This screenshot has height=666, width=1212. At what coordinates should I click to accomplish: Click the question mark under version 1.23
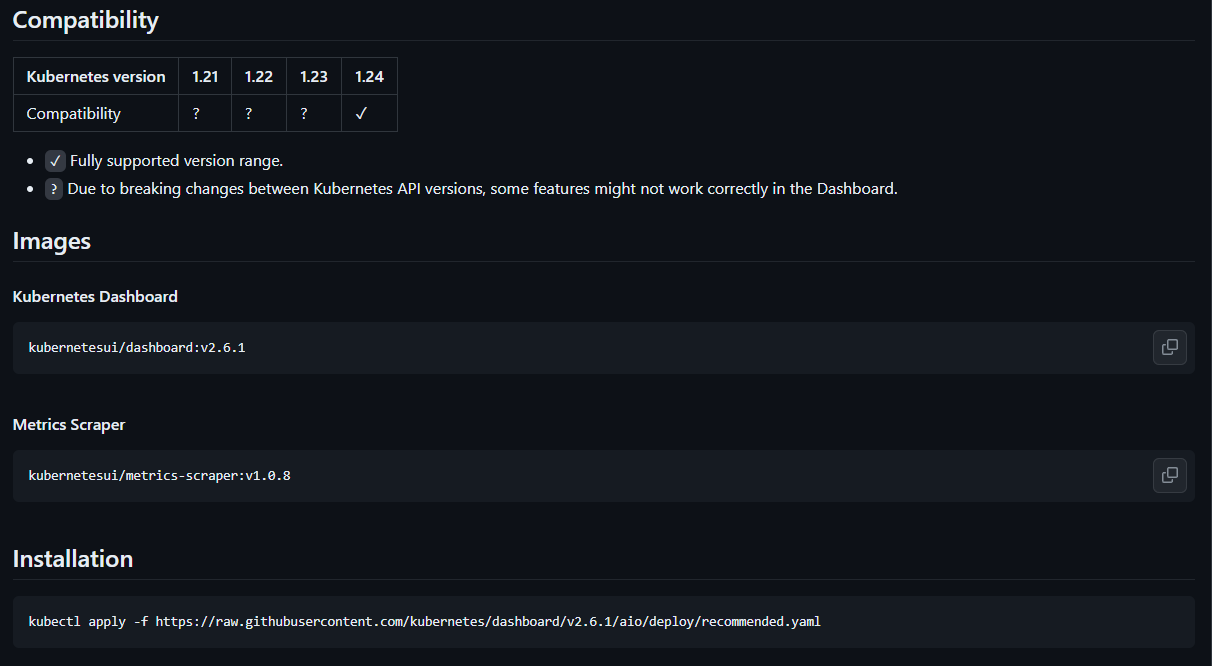[304, 114]
